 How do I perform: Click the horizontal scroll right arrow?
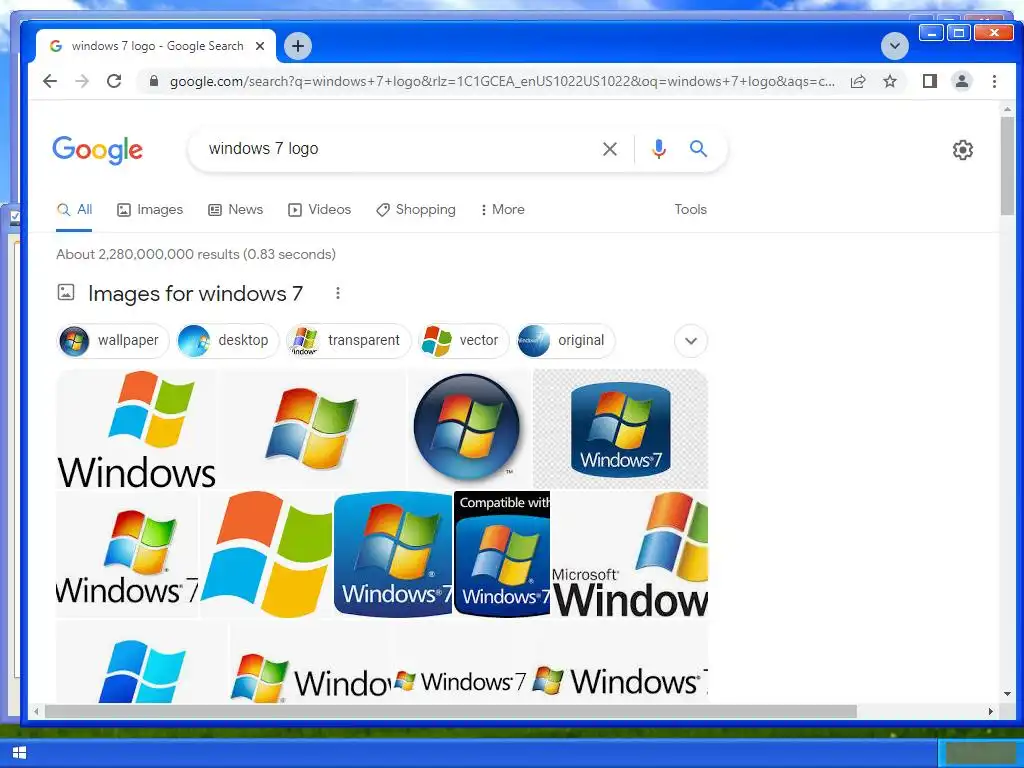[x=991, y=711]
